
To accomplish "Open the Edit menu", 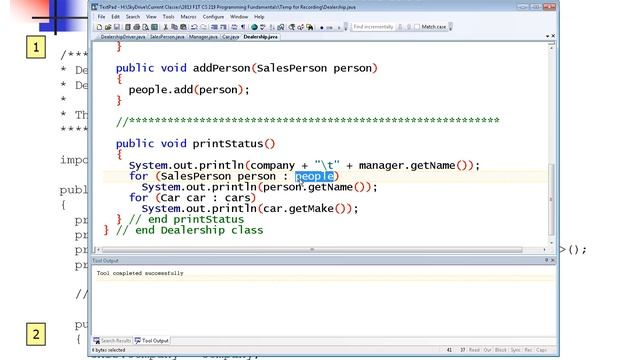I will point(116,17).
